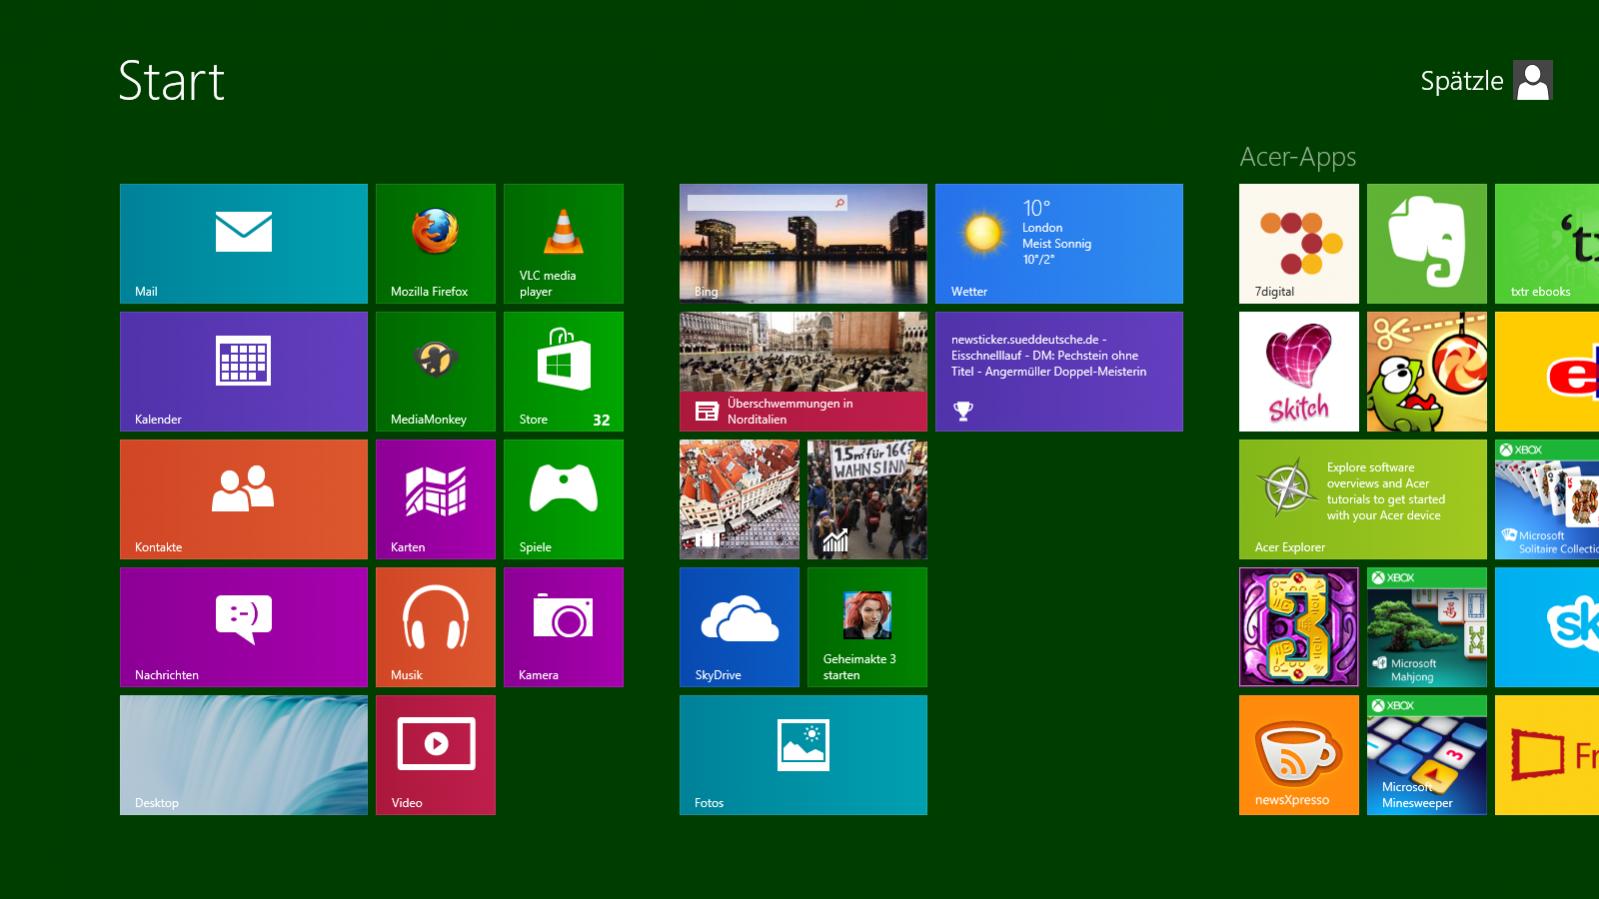Image resolution: width=1599 pixels, height=899 pixels.
Task: Click the user profile picture icon
Action: coord(1532,80)
